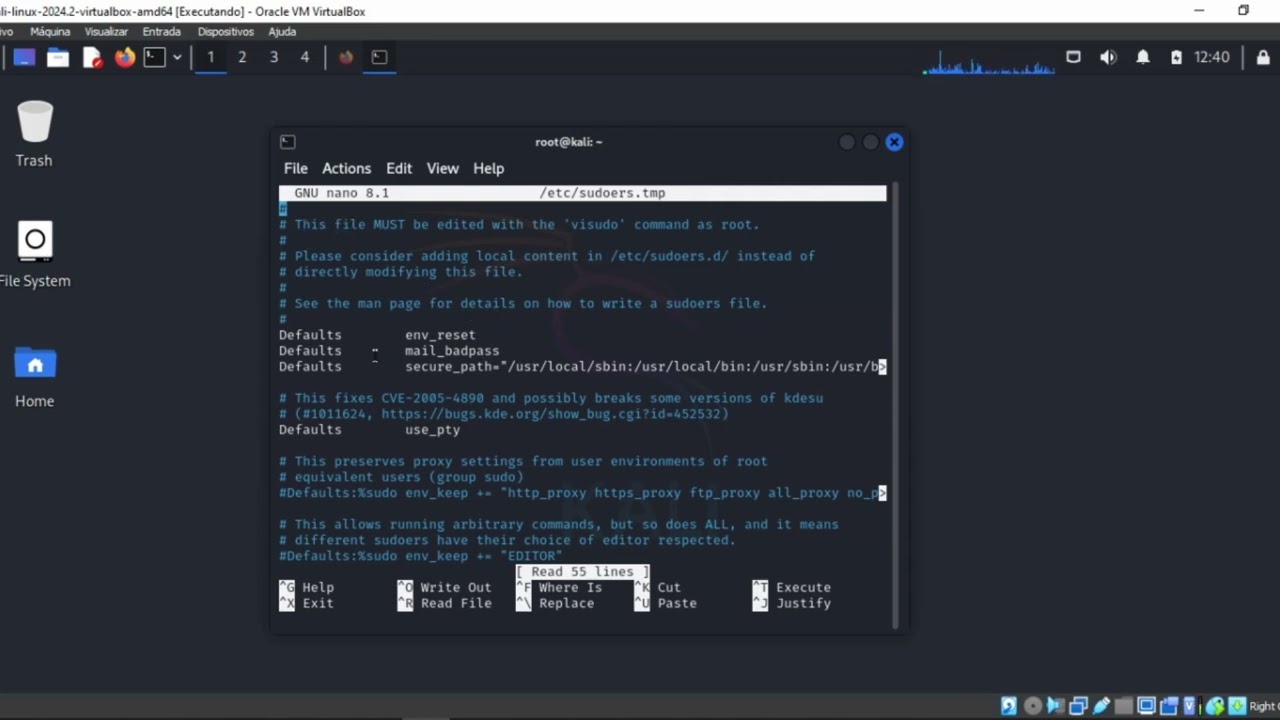Viewport: 1280px width, 720px height.
Task: Open VirtualBox Ajuda menu
Action: (x=282, y=32)
